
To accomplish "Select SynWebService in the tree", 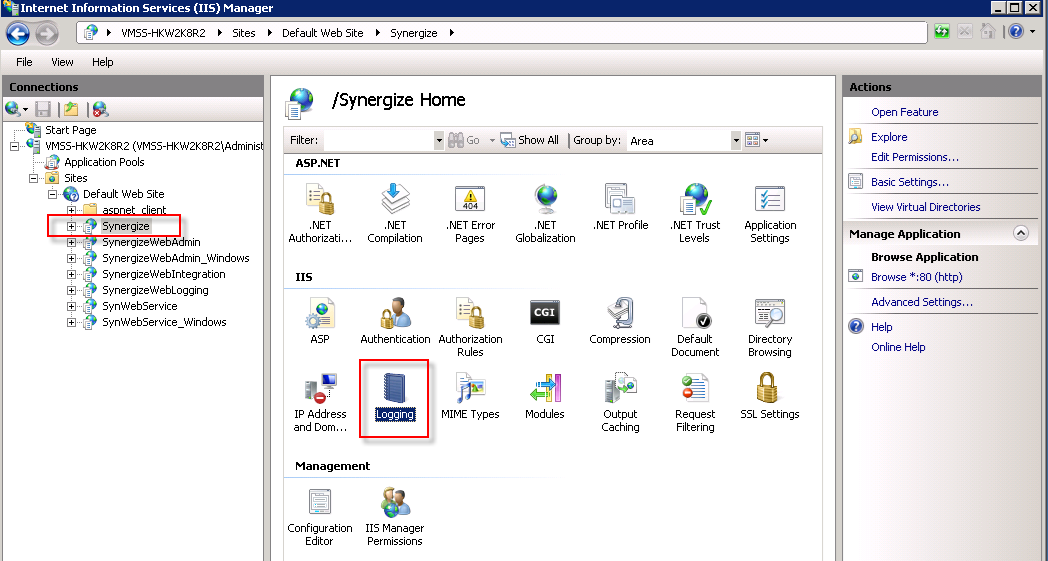I will (140, 306).
